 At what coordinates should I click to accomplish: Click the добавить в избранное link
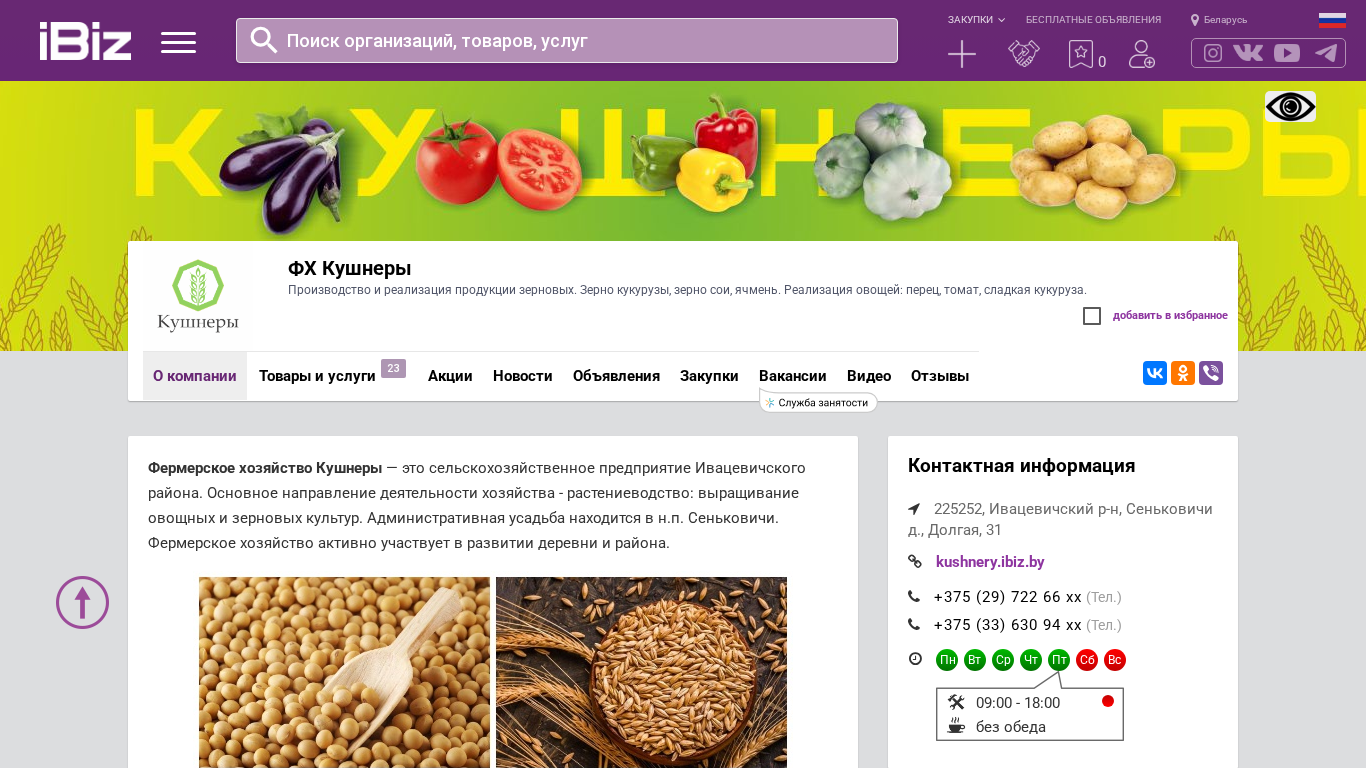[x=1170, y=316]
